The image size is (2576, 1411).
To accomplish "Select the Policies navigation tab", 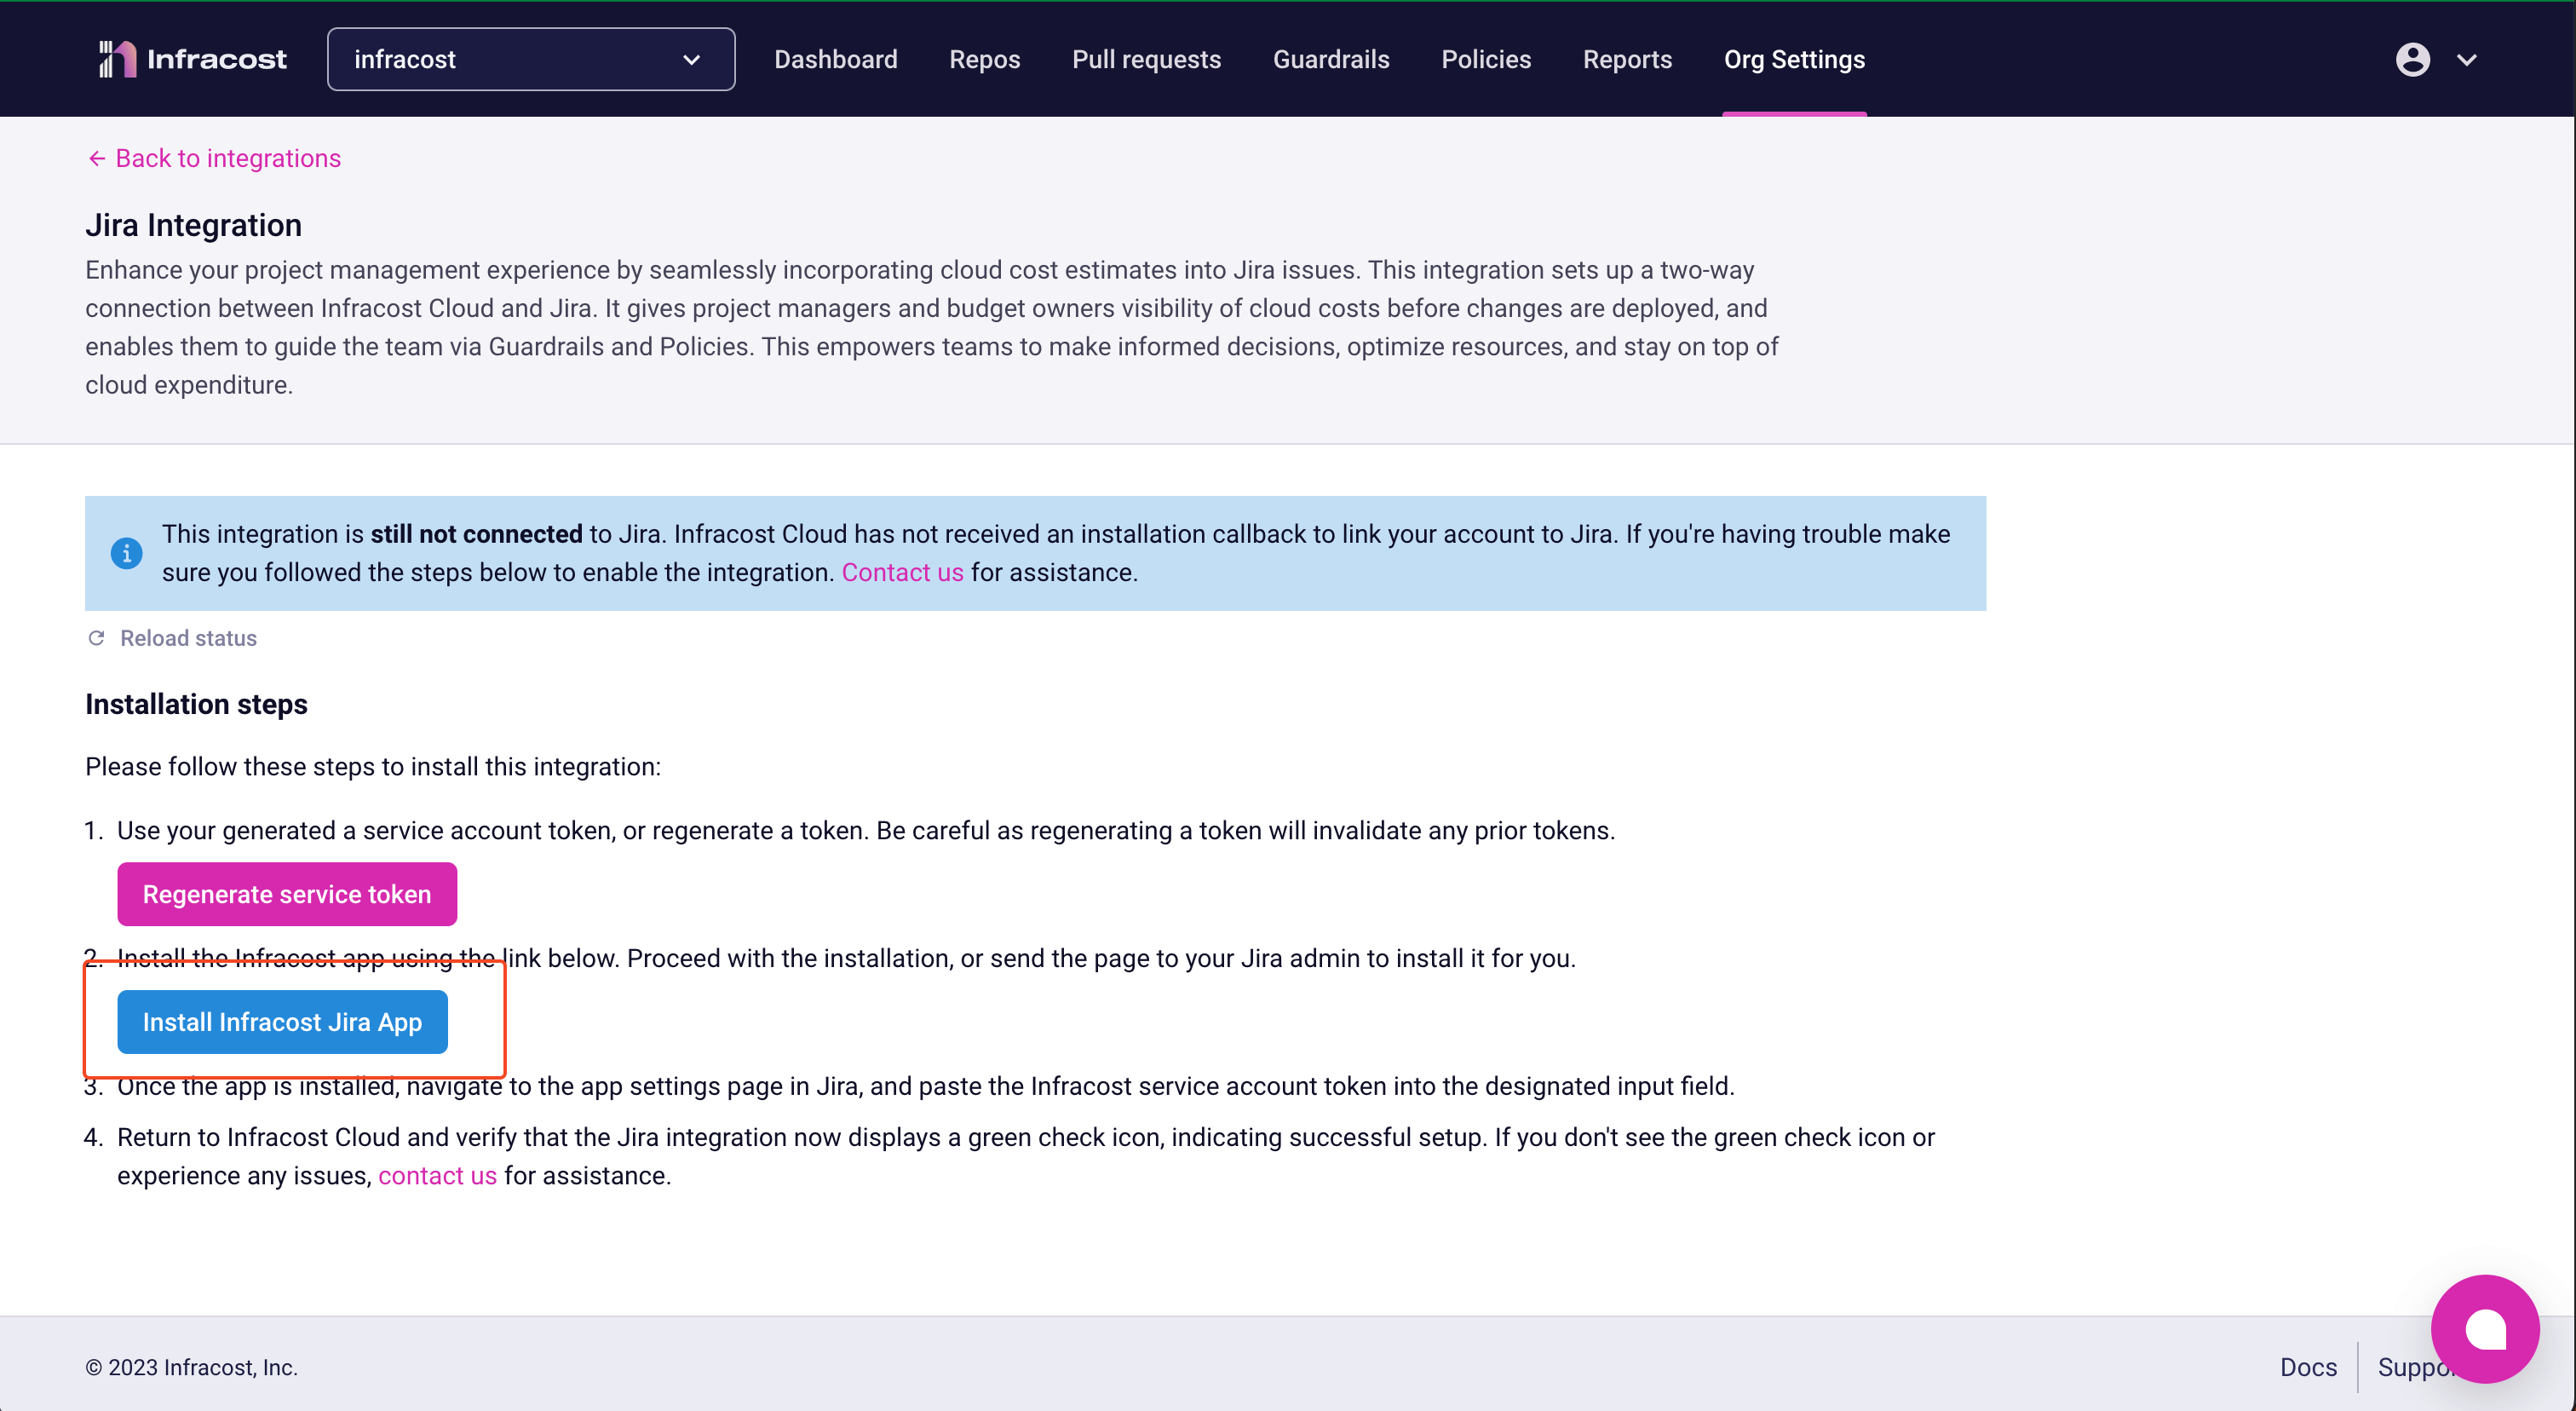I will (1485, 59).
